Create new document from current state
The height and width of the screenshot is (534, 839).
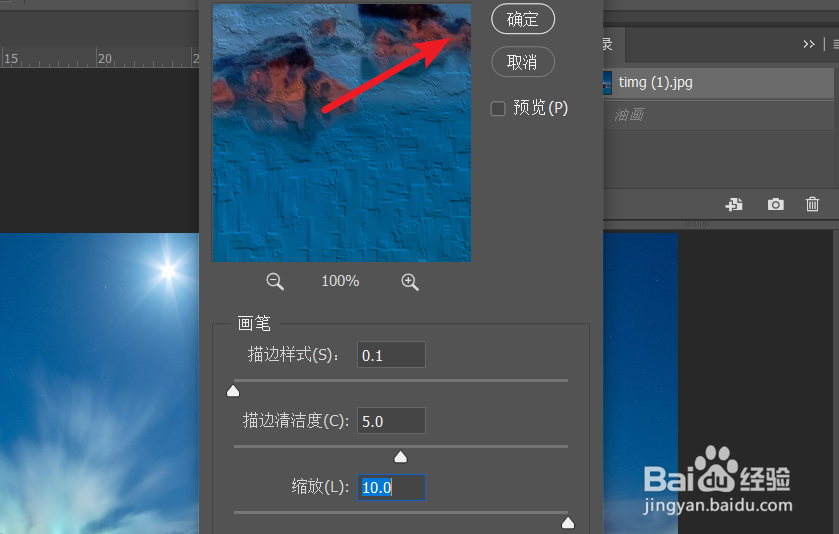[734, 204]
